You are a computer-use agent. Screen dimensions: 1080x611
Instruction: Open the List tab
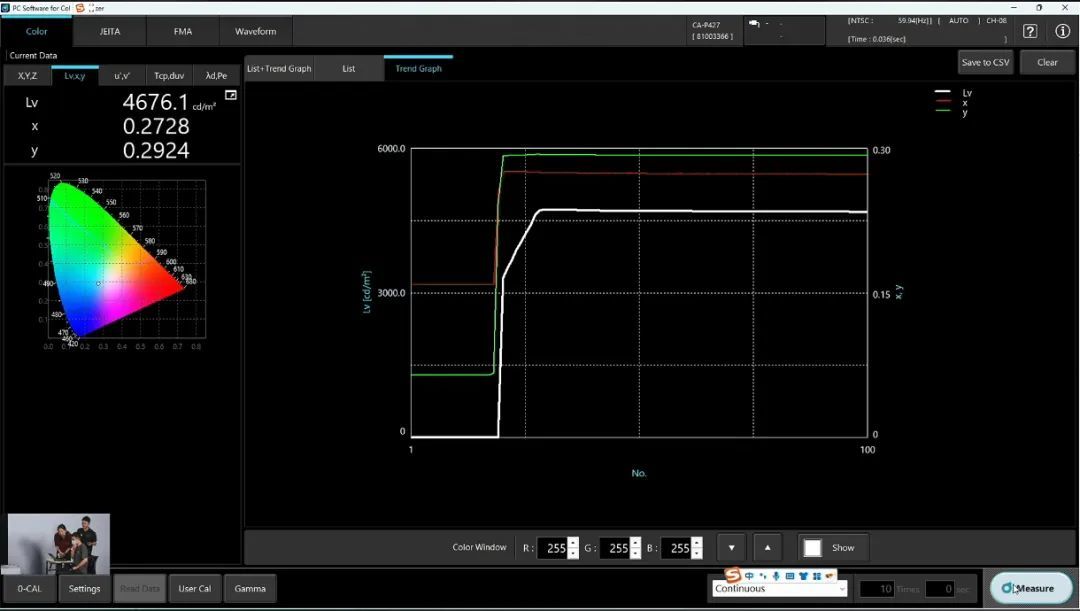(348, 69)
